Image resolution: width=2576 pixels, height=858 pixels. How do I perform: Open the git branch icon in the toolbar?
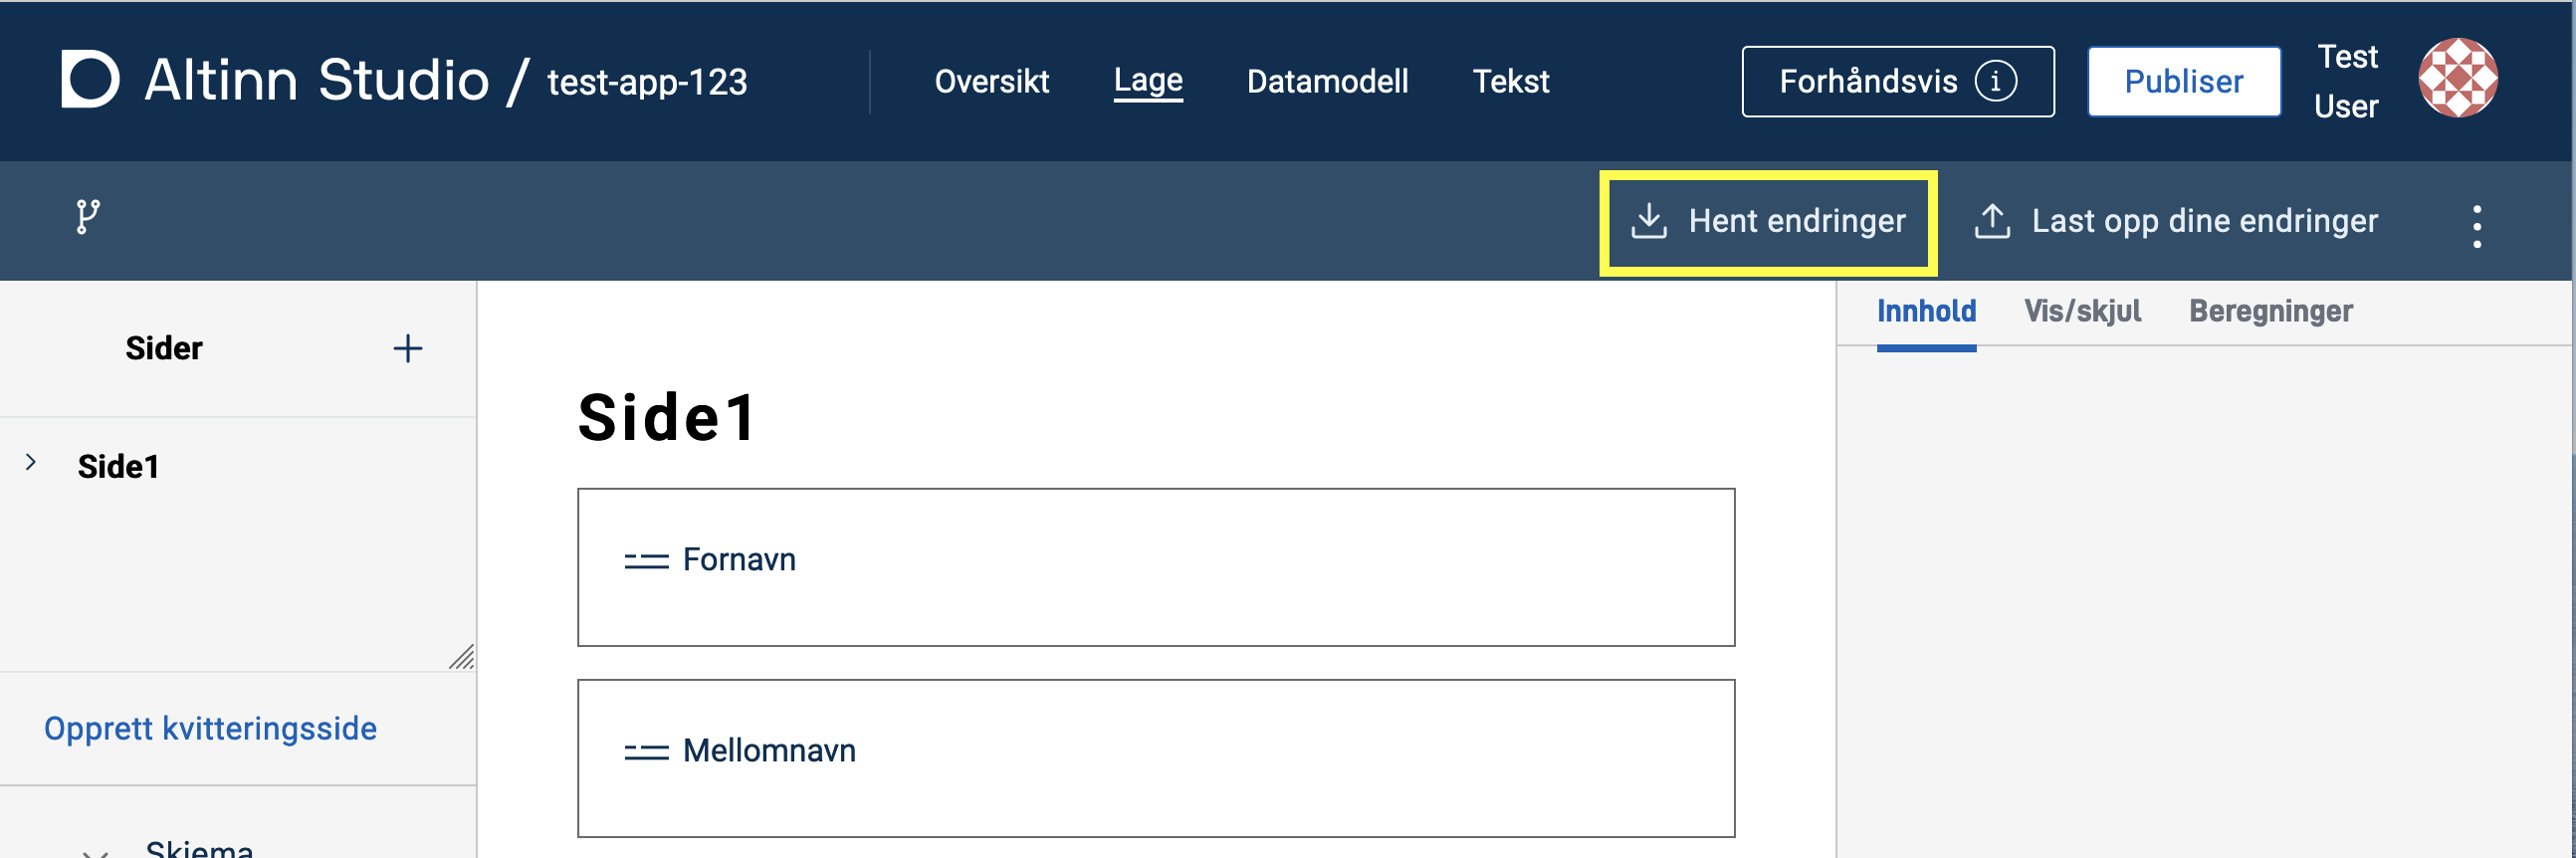(x=86, y=217)
